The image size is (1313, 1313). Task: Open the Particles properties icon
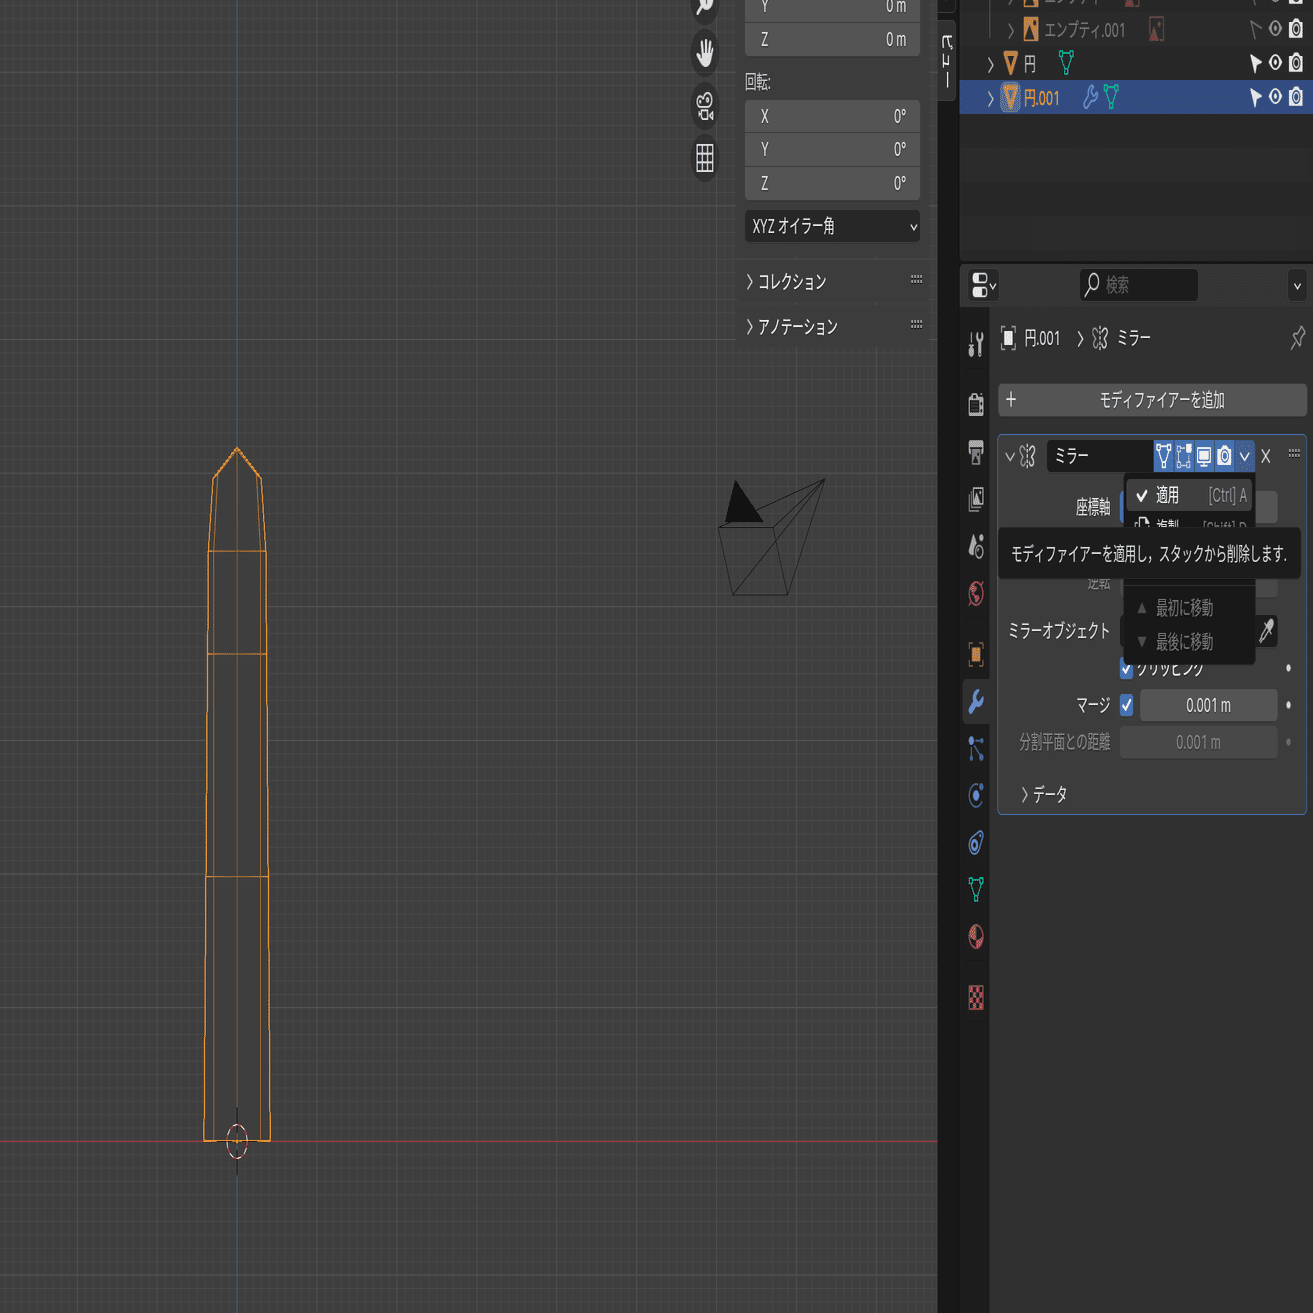(x=976, y=749)
